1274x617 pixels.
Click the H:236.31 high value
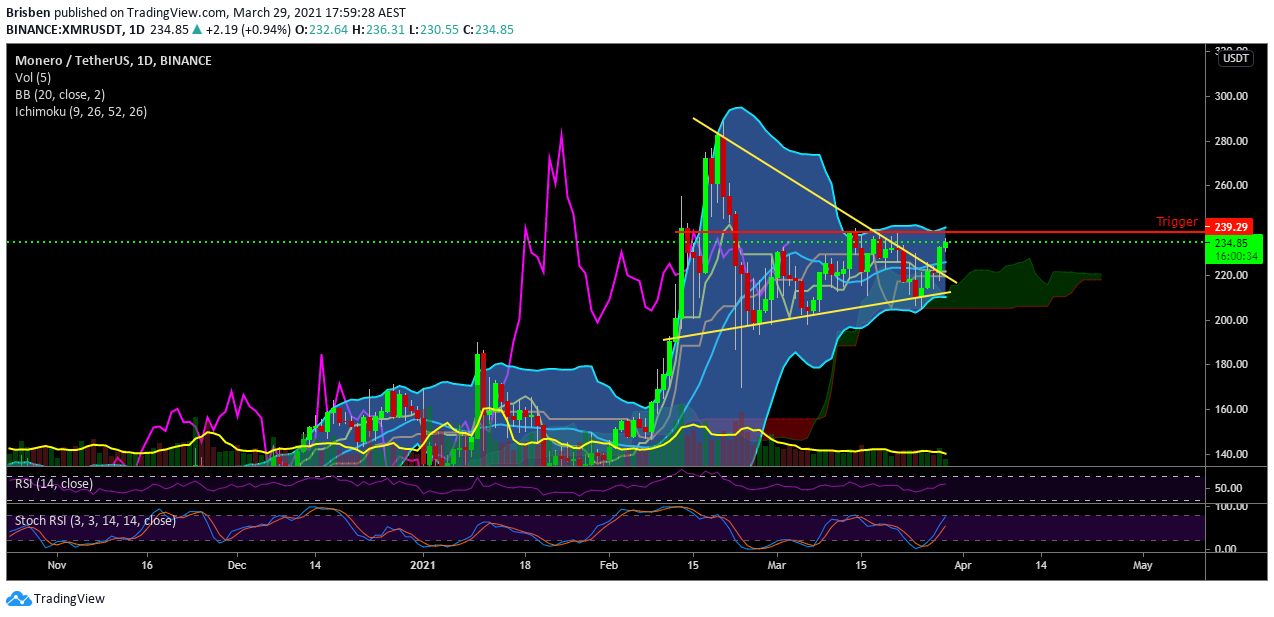[379, 30]
